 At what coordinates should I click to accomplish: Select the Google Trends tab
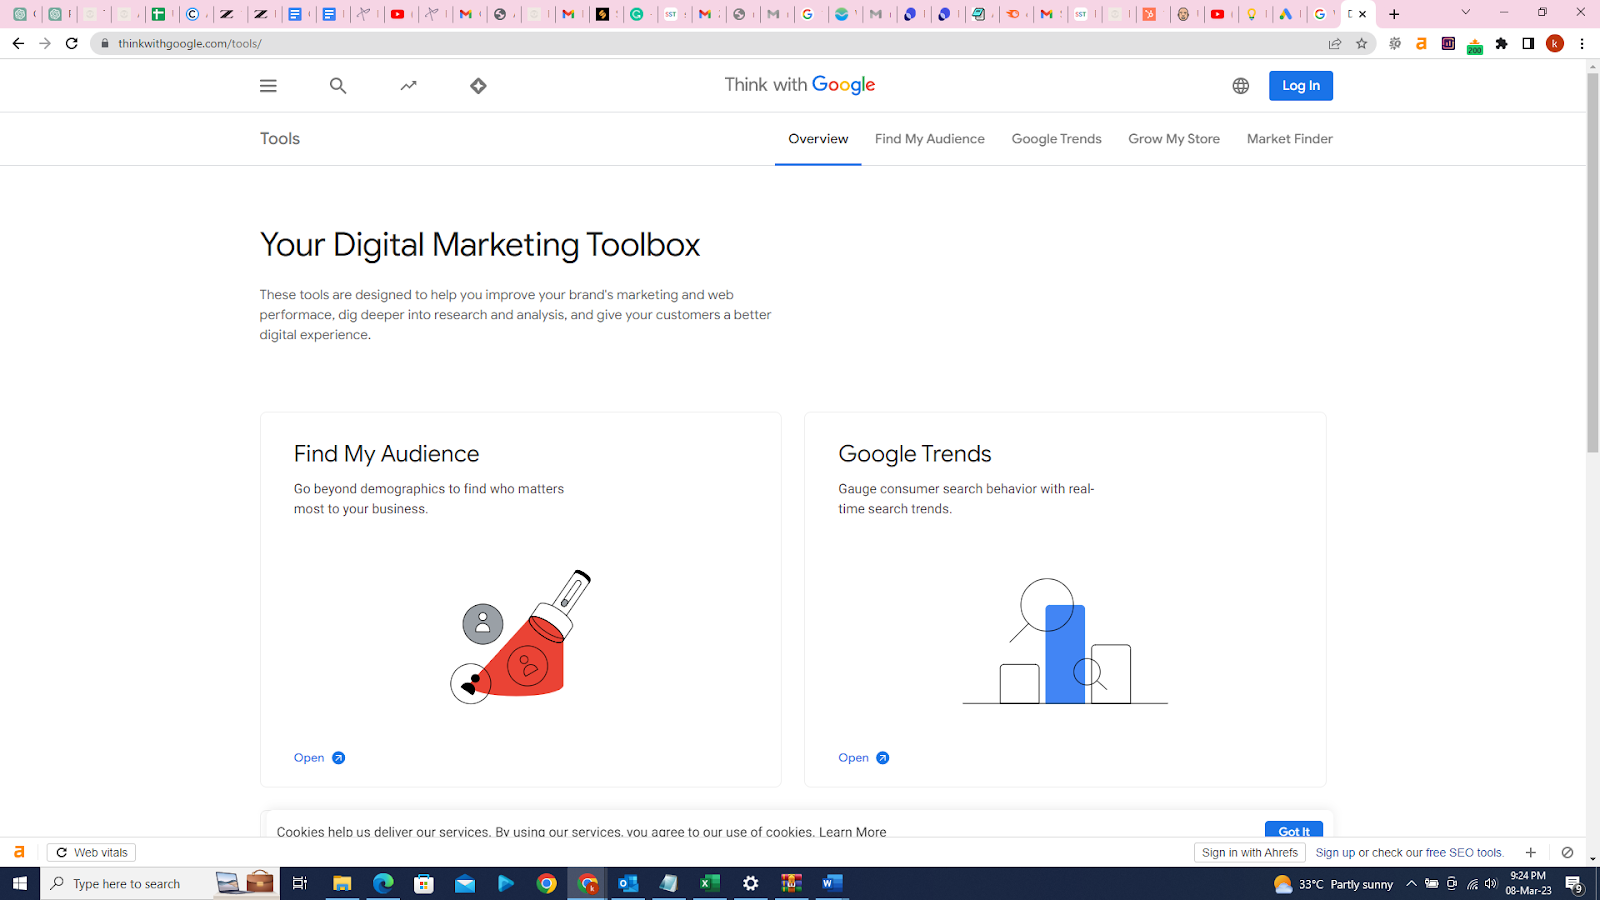(1056, 139)
